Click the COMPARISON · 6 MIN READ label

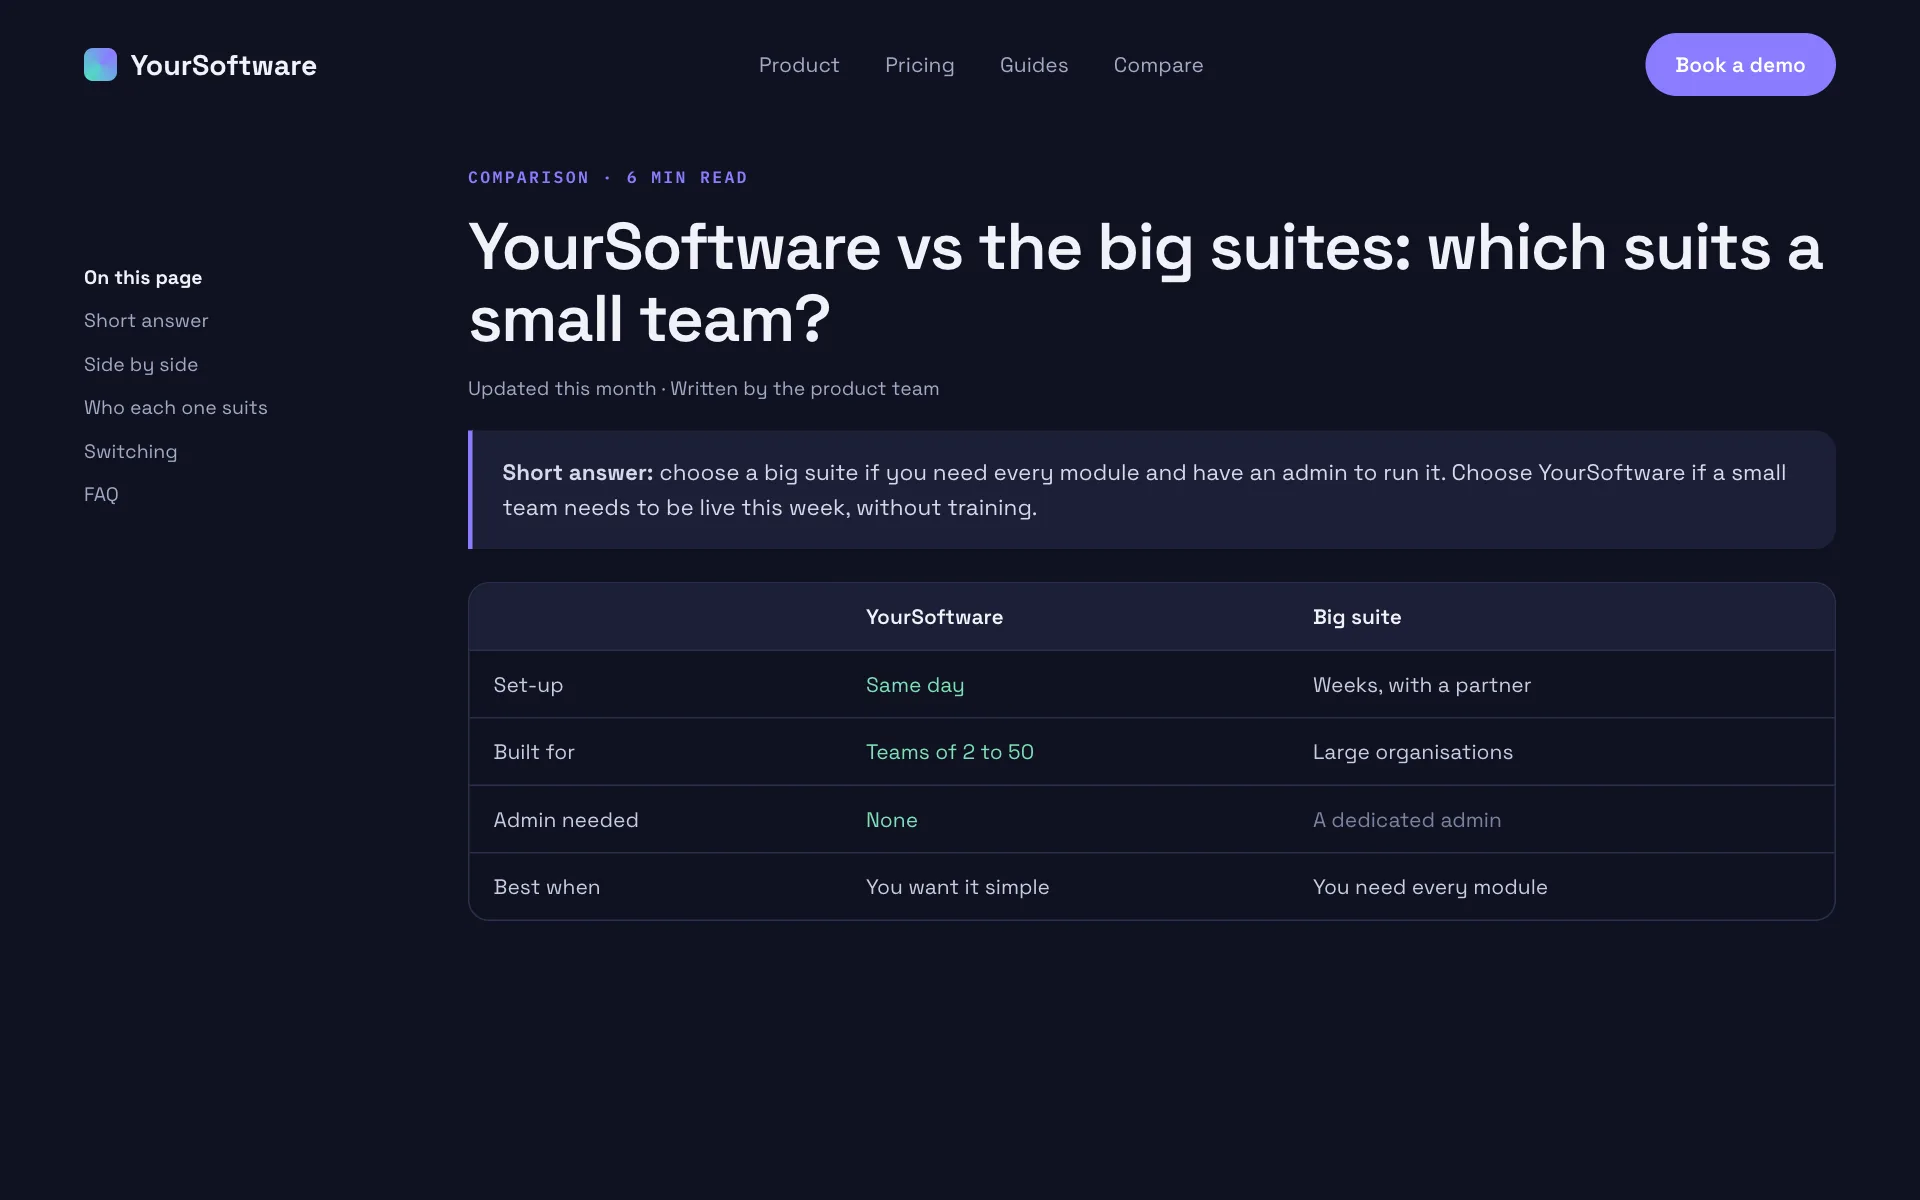608,178
